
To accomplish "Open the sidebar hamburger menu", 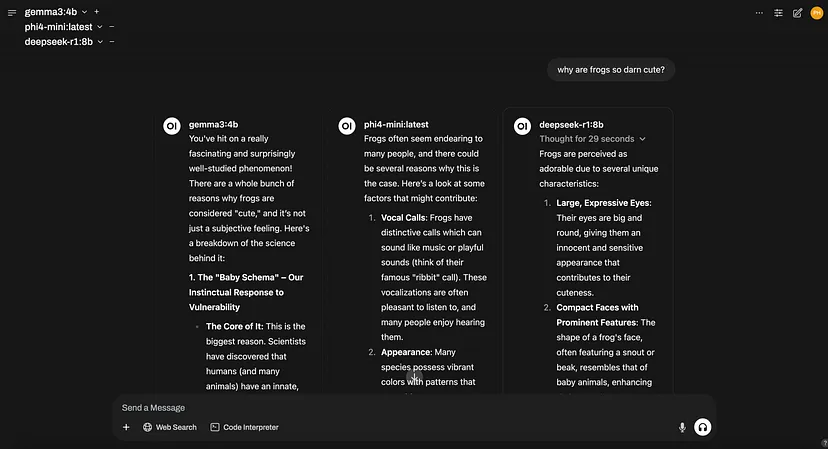I will [12, 13].
